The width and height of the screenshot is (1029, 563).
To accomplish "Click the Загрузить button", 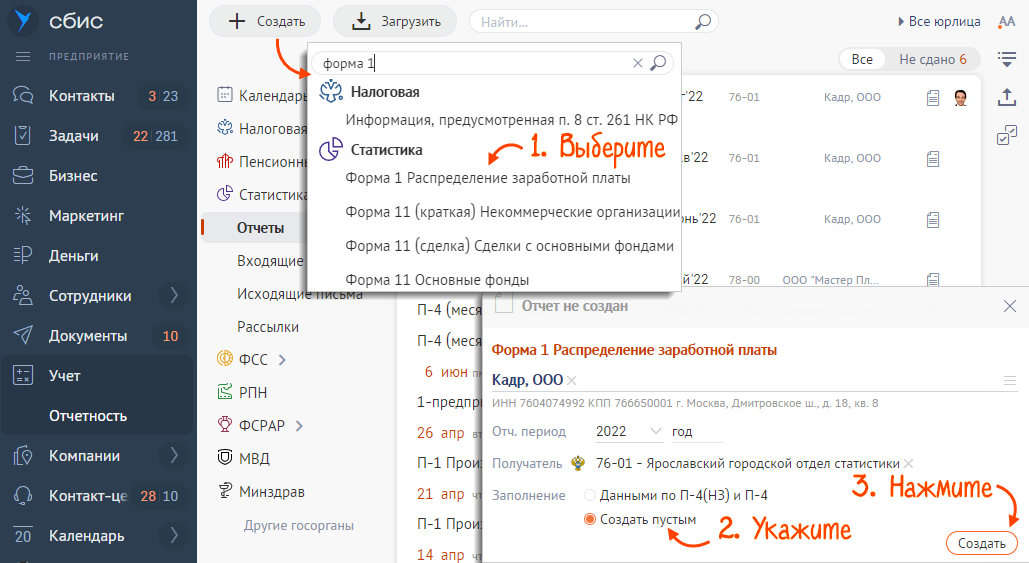I will tap(395, 22).
